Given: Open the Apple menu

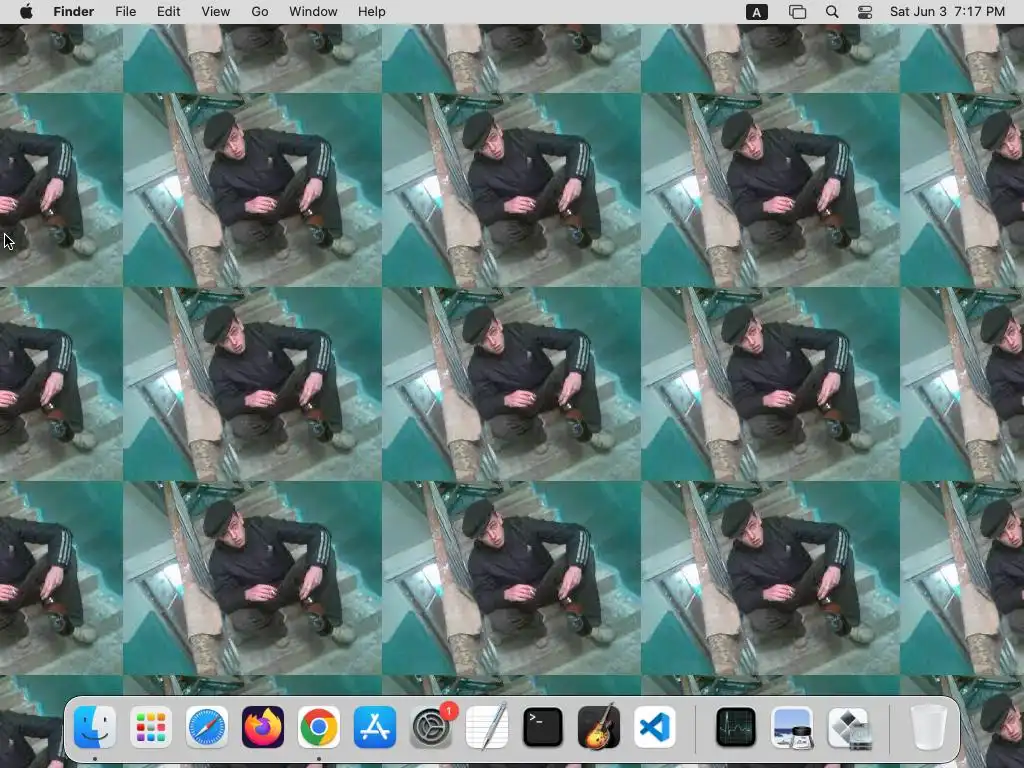Looking at the screenshot, I should (26, 12).
